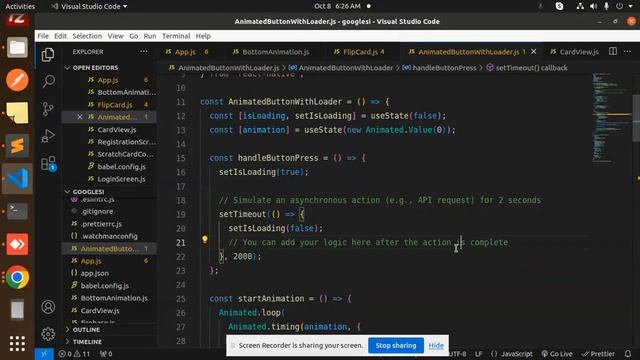Open the Visual Studio Code app menu in top bar
The image size is (640, 360).
[x=89, y=6]
